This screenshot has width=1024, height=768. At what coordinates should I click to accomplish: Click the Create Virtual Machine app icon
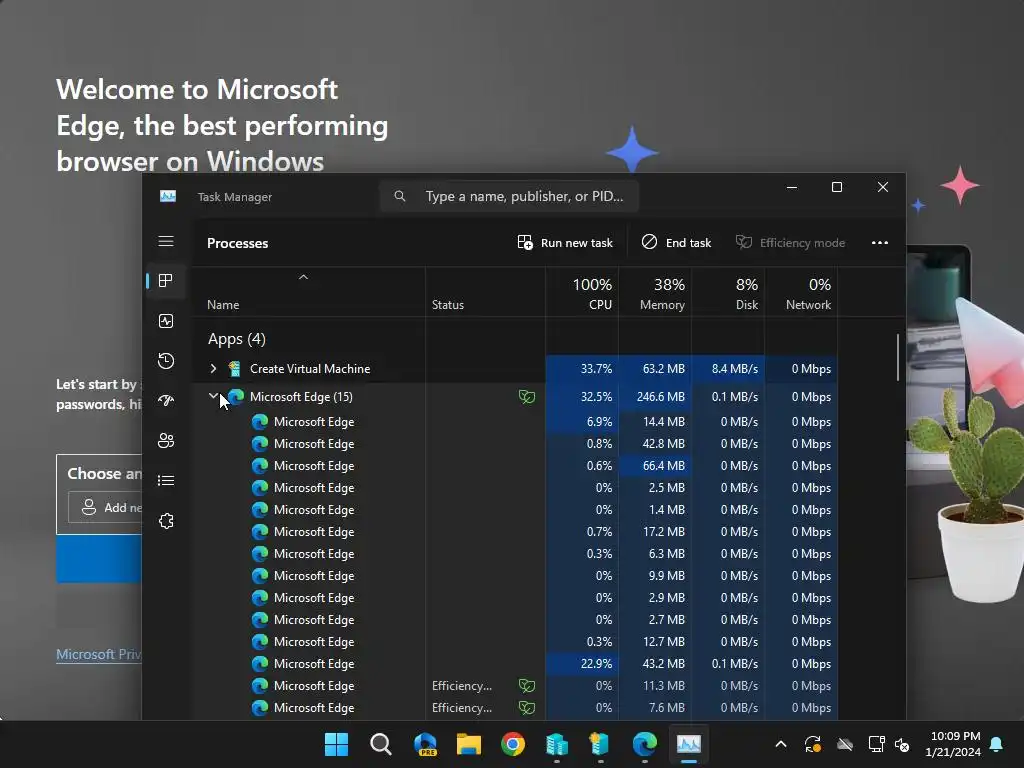[x=234, y=368]
